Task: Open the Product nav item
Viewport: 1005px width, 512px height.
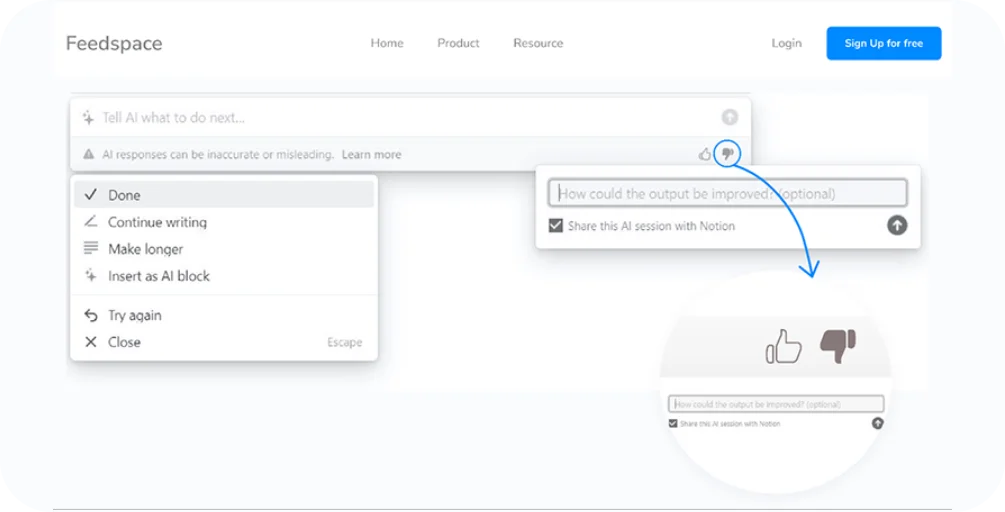Action: [458, 43]
